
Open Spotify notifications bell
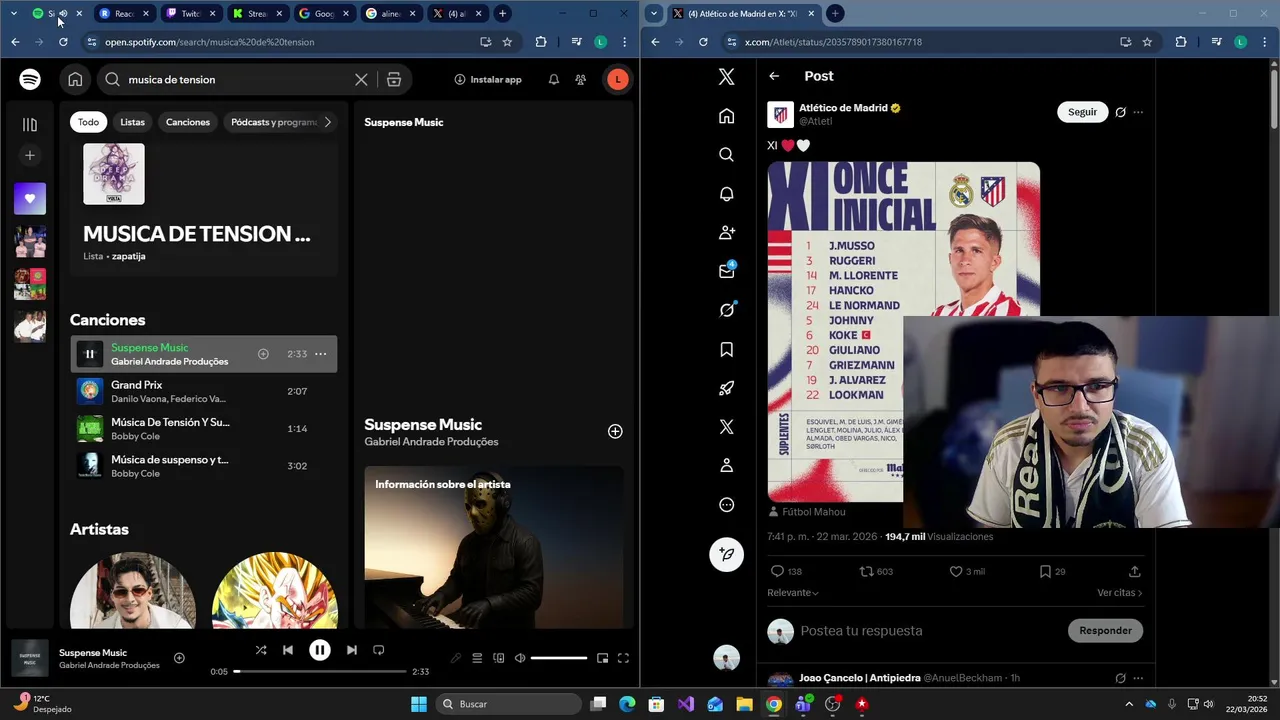coord(554,79)
